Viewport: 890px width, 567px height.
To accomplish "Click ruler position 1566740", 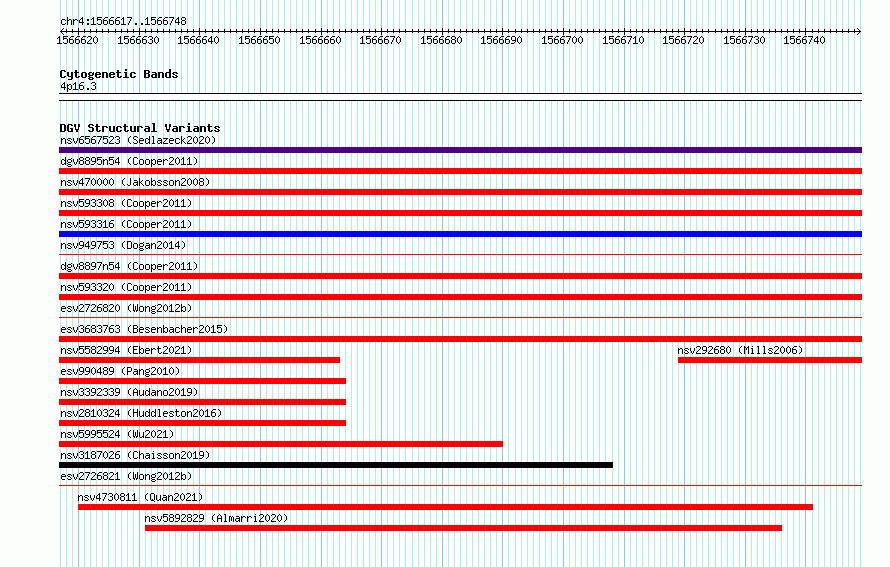I will pos(804,40).
